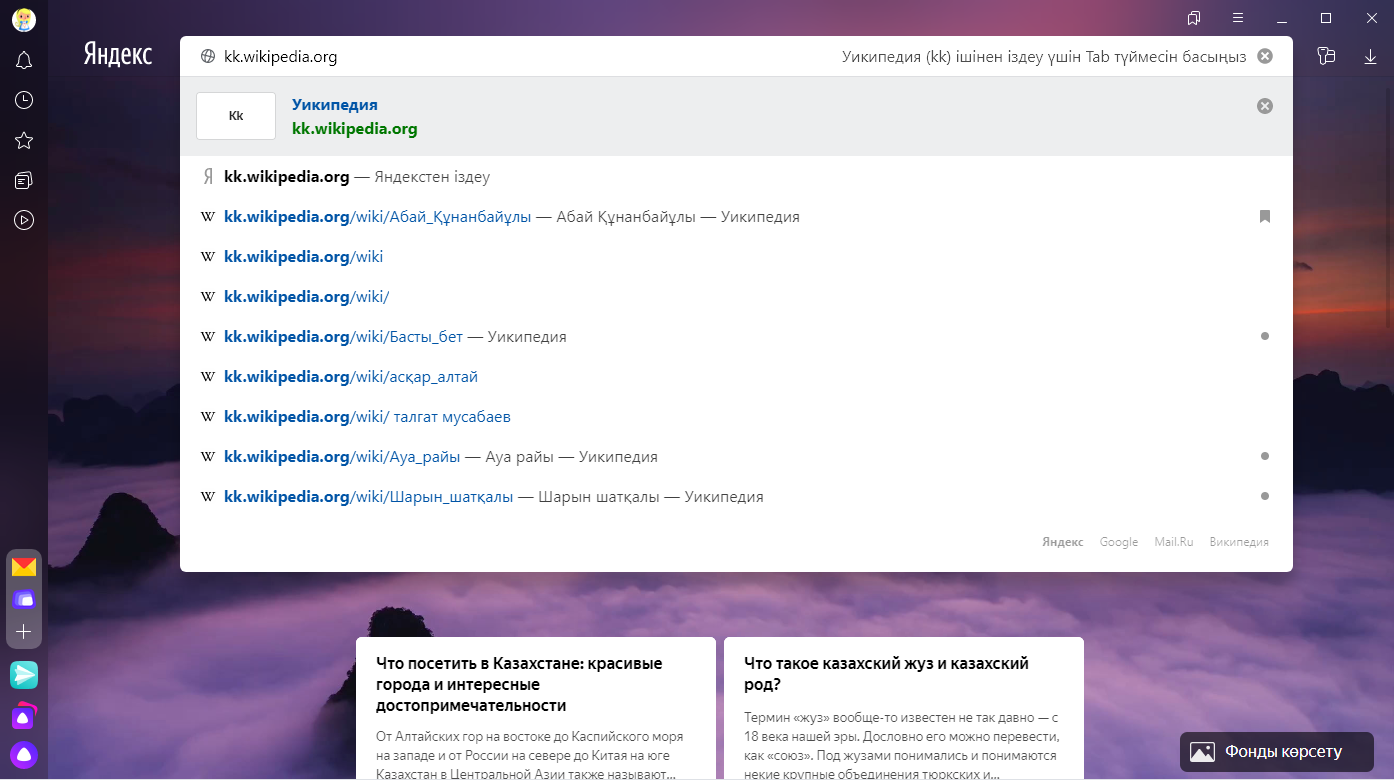
Task: Open the collections icon in sidebar
Action: pyautogui.click(x=24, y=180)
